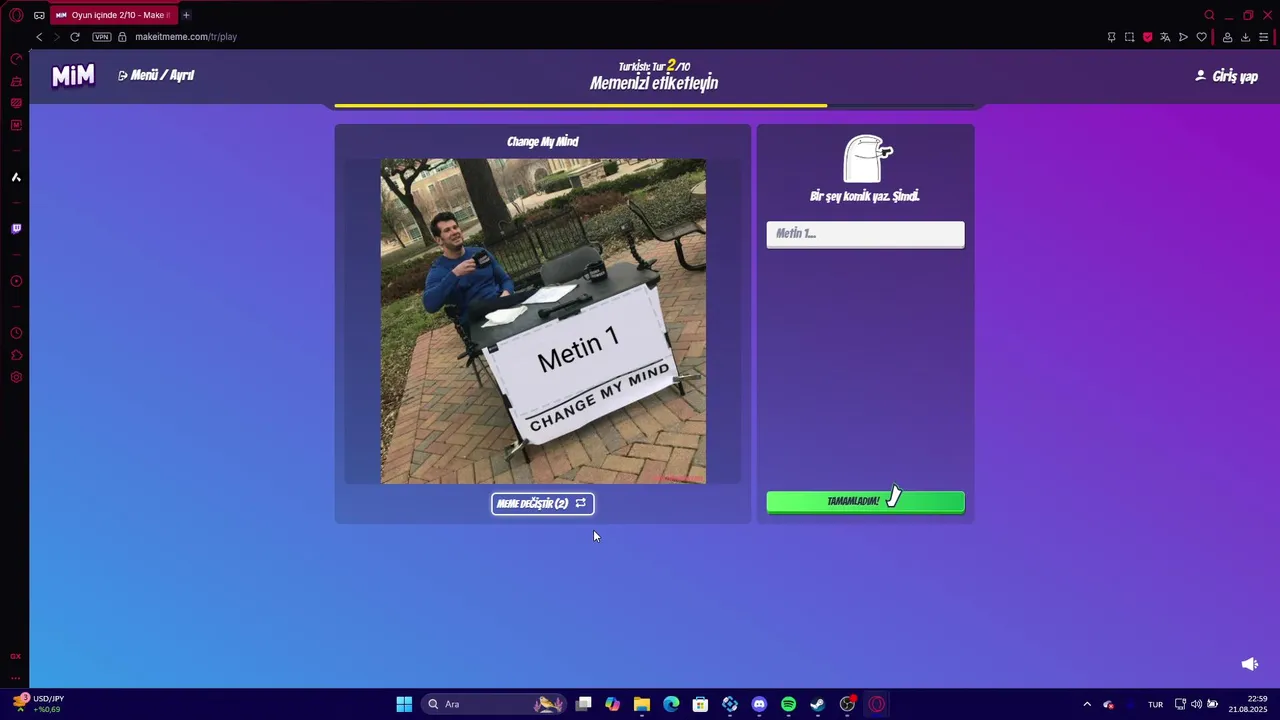Open Menü / Ayrıl link
Image resolution: width=1280 pixels, height=720 pixels.
pyautogui.click(x=156, y=75)
